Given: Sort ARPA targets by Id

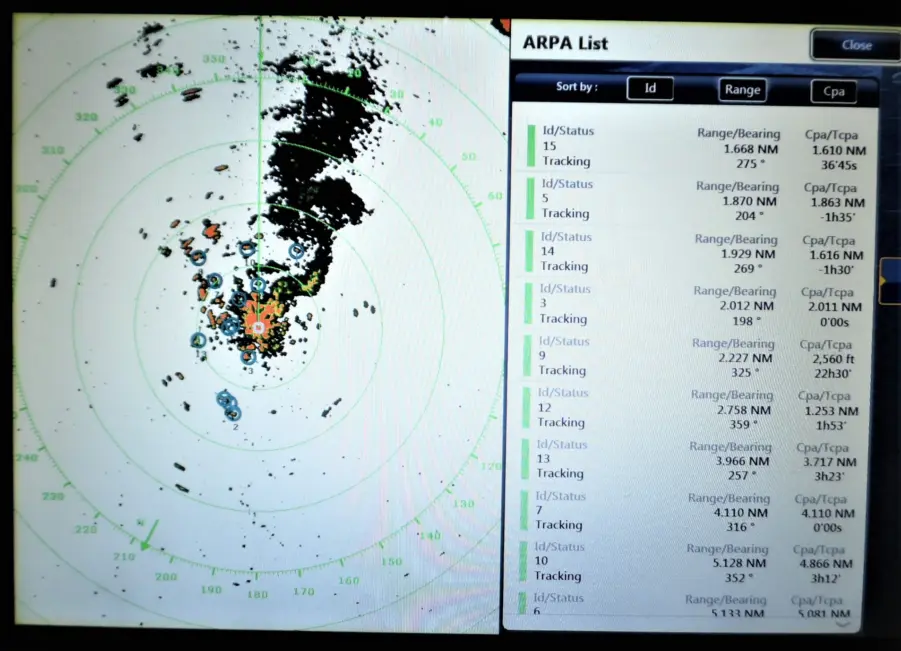Looking at the screenshot, I should click(x=650, y=88).
